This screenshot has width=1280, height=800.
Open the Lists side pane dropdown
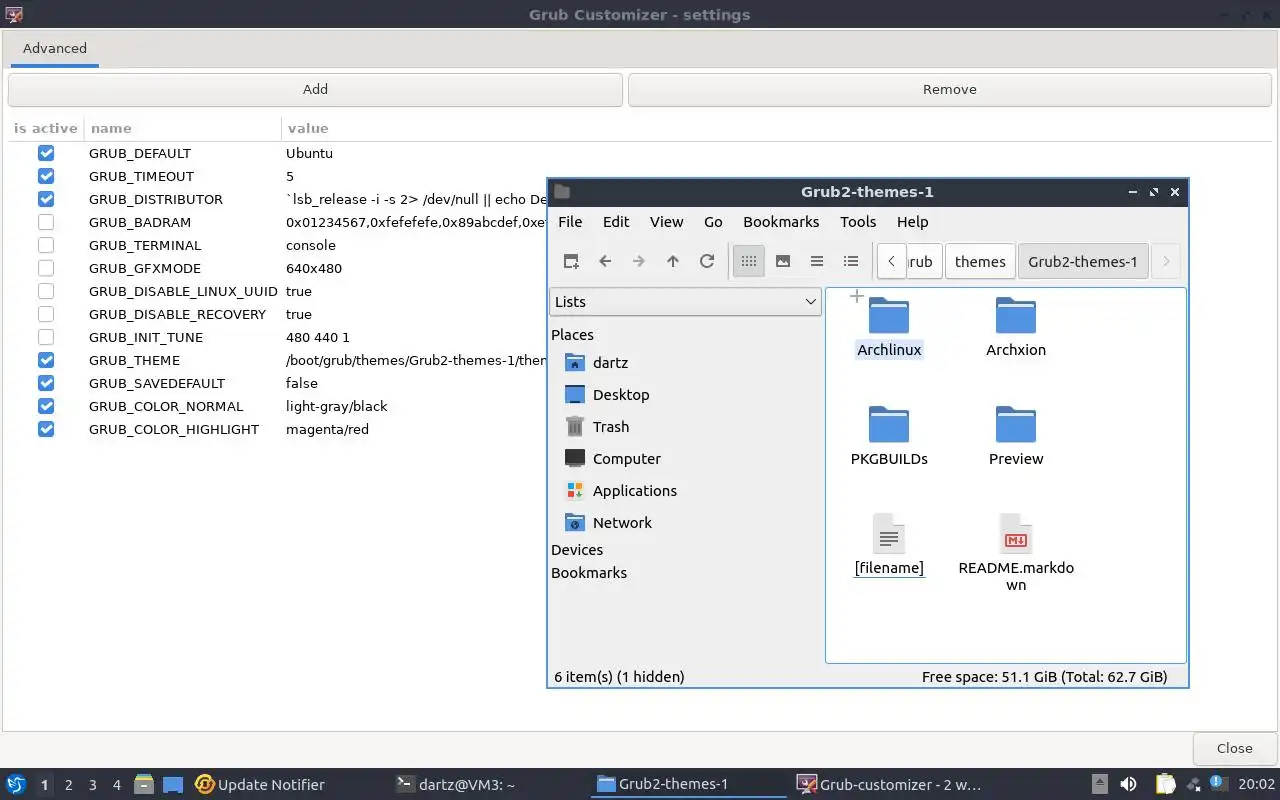click(685, 301)
